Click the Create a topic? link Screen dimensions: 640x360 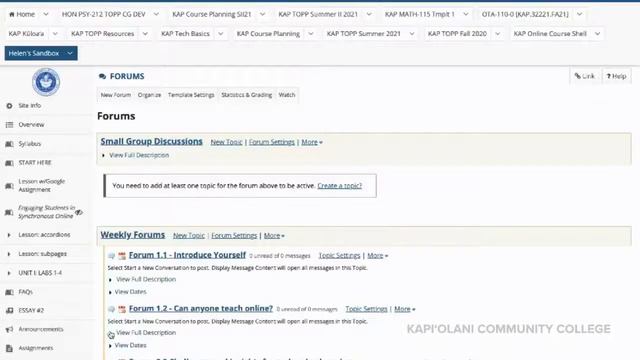point(340,186)
